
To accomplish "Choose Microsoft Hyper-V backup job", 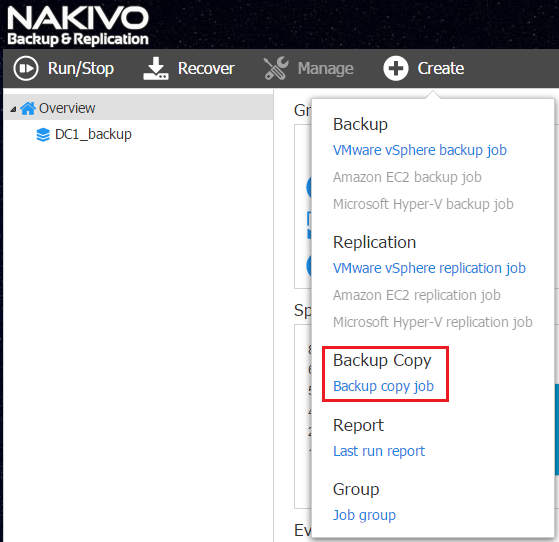I will tap(423, 204).
